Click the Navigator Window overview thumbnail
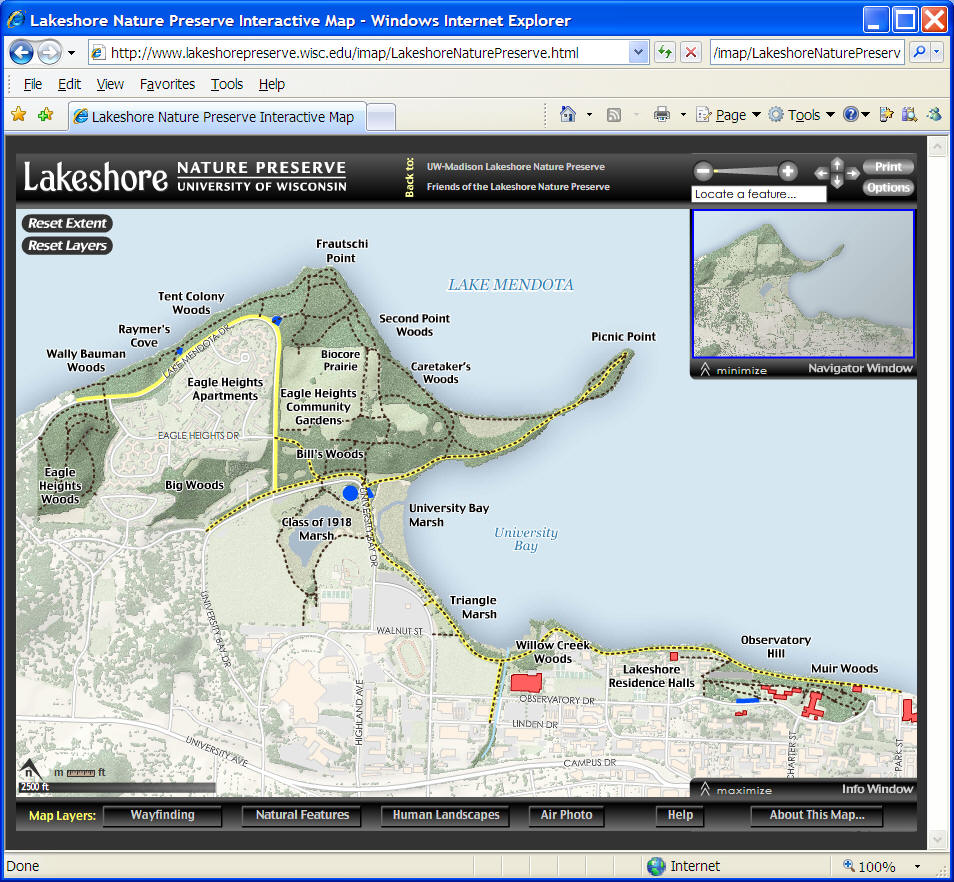The width and height of the screenshot is (954, 882). 803,283
